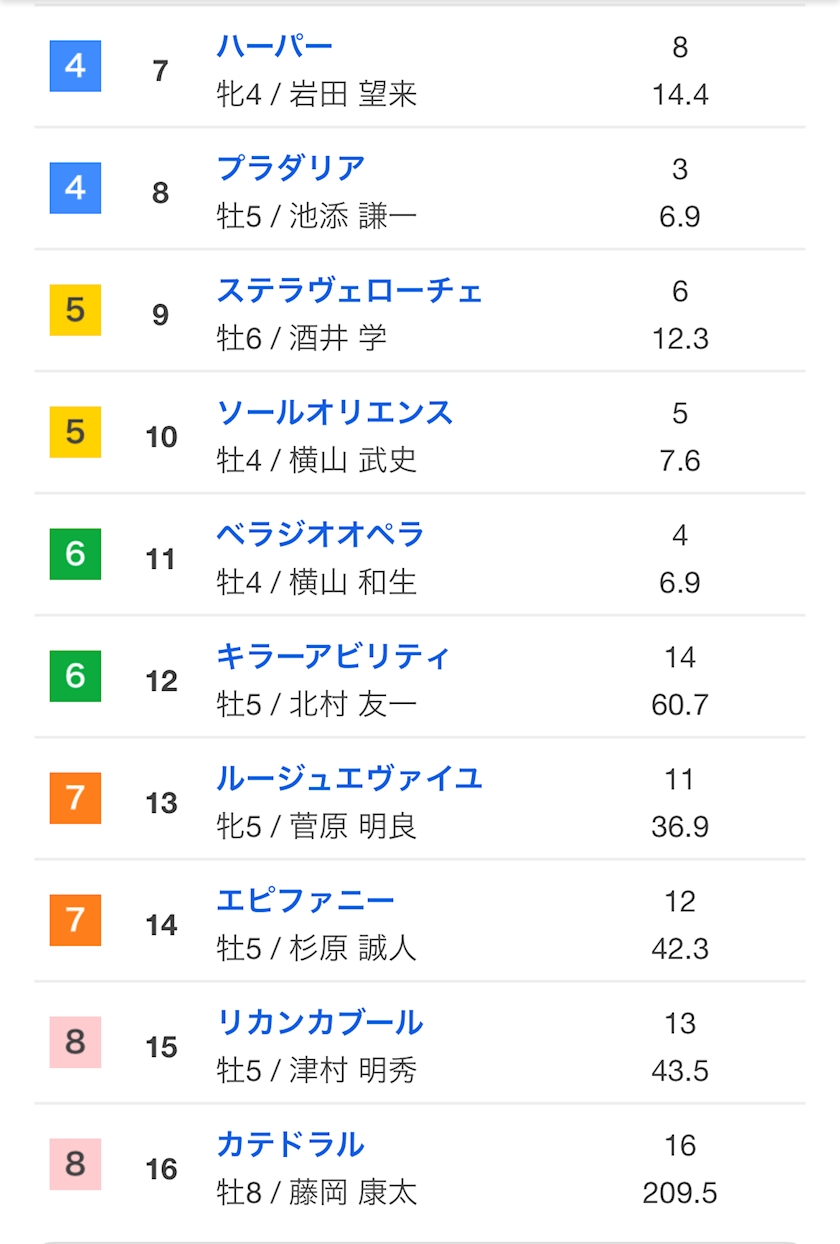This screenshot has width=840, height=1244.
Task: Open リカンカブール horse details
Action: tap(320, 1022)
